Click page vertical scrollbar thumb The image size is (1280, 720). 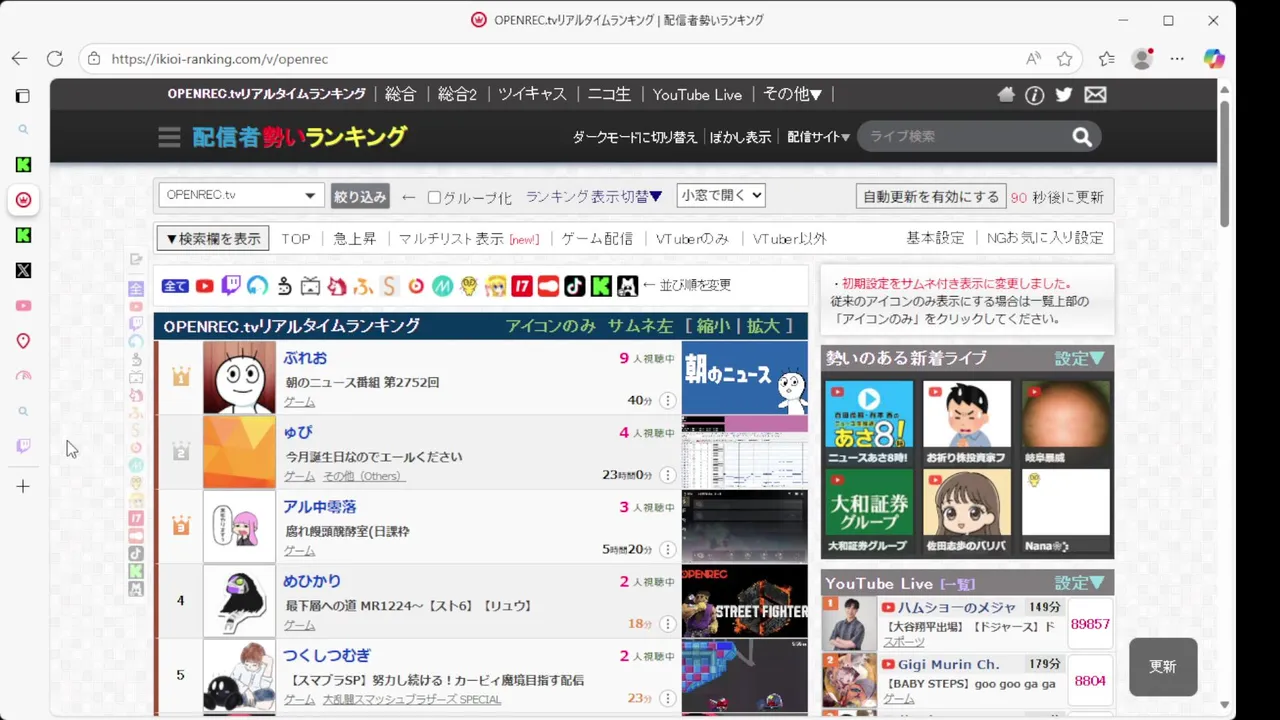point(1225,163)
